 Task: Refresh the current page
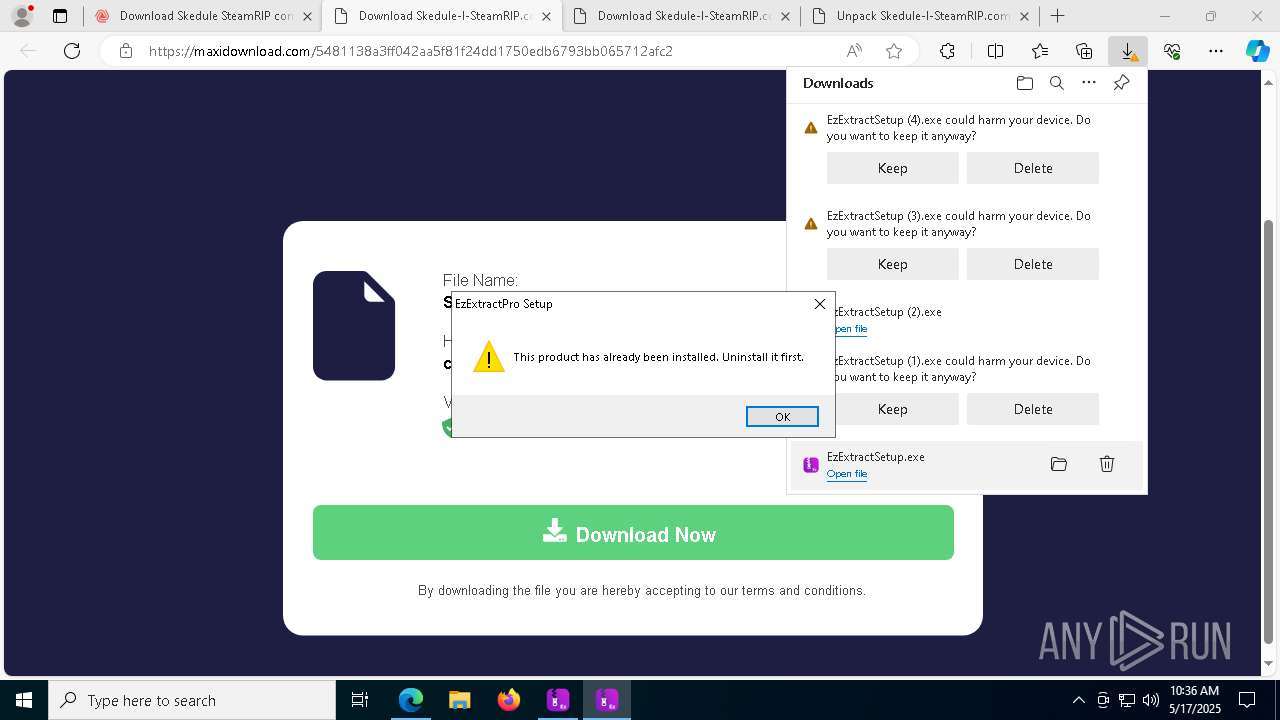[x=72, y=51]
